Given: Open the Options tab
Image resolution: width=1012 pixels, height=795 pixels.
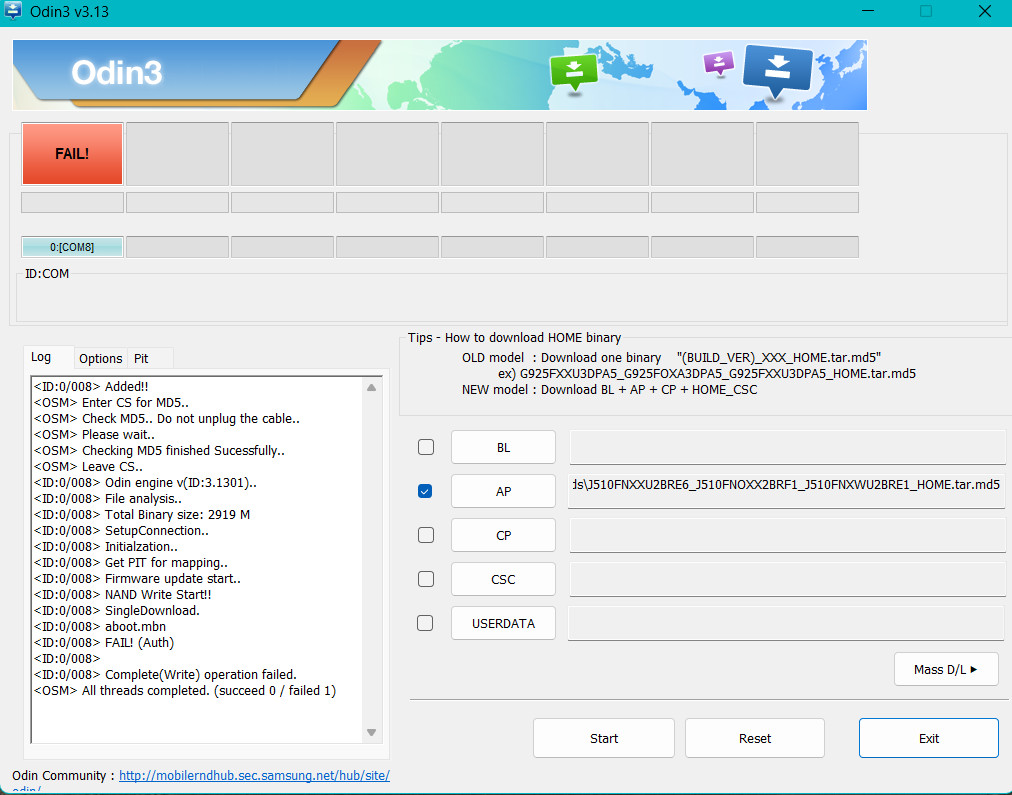Looking at the screenshot, I should (x=101, y=358).
